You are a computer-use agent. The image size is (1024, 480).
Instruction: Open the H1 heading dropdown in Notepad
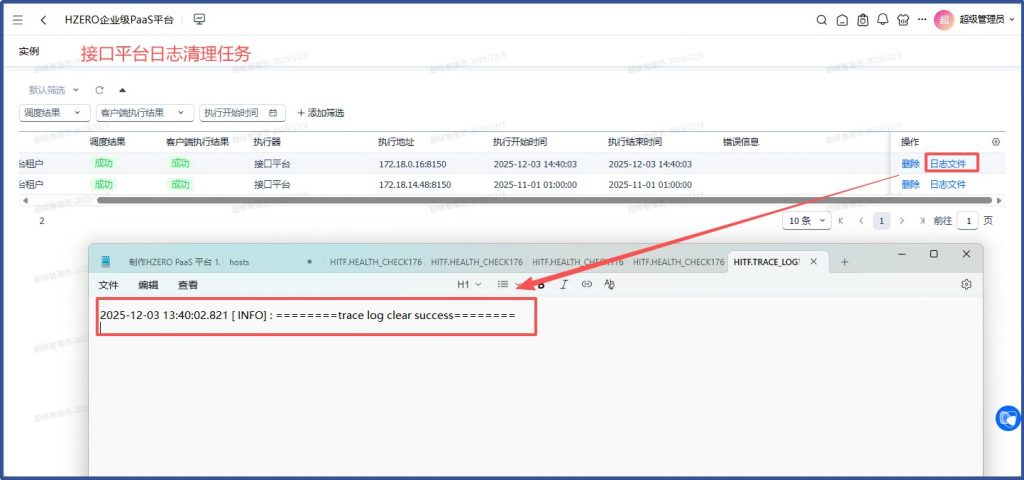click(469, 284)
